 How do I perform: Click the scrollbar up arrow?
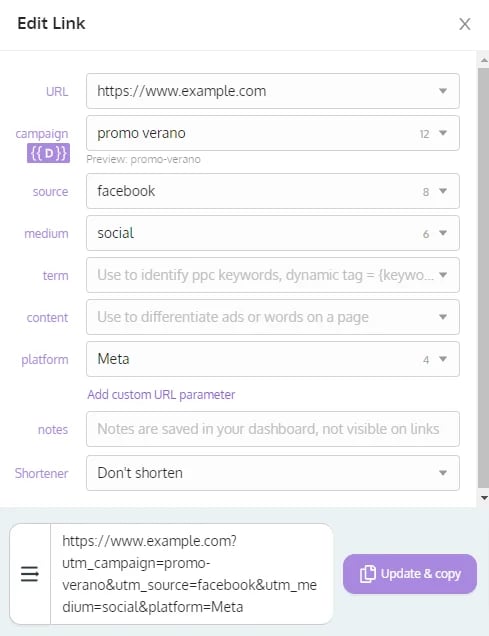coord(483,60)
